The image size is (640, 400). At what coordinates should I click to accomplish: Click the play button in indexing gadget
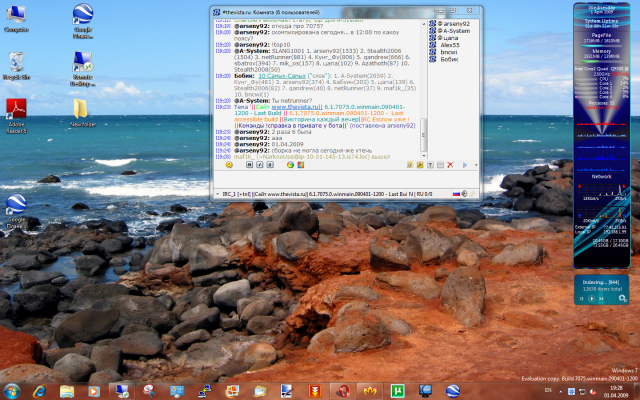click(x=591, y=299)
